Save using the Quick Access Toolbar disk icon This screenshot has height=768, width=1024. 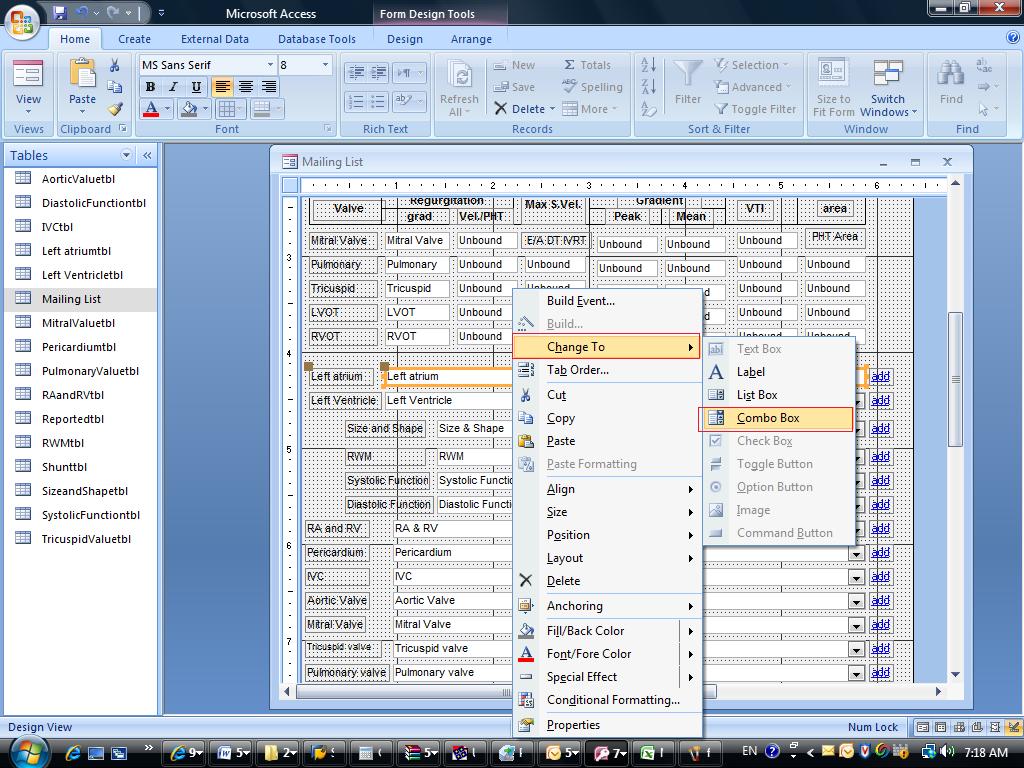click(x=60, y=13)
